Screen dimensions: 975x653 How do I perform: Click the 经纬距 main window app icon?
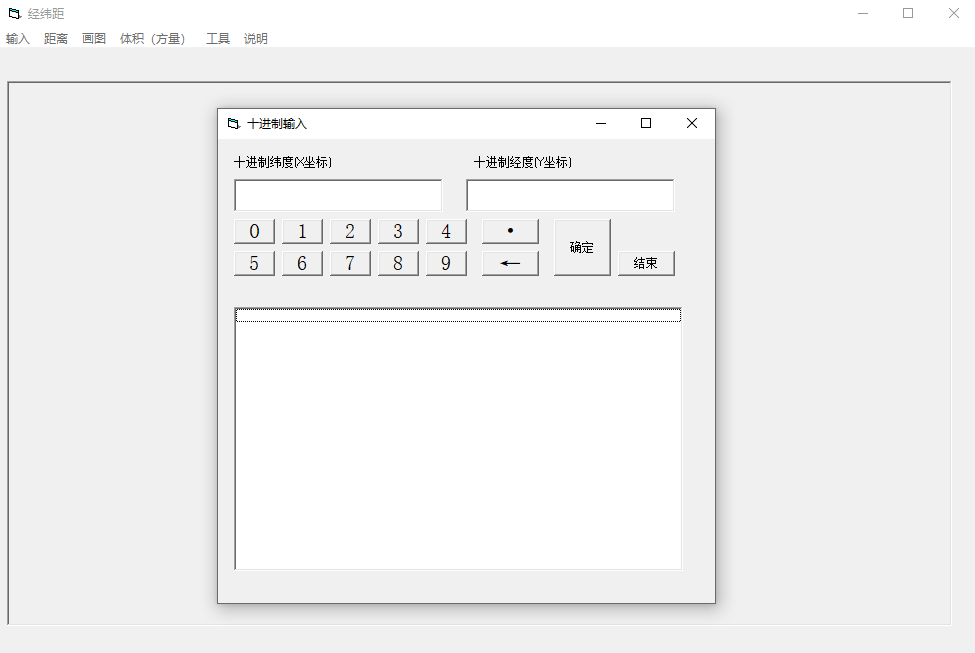tap(14, 13)
